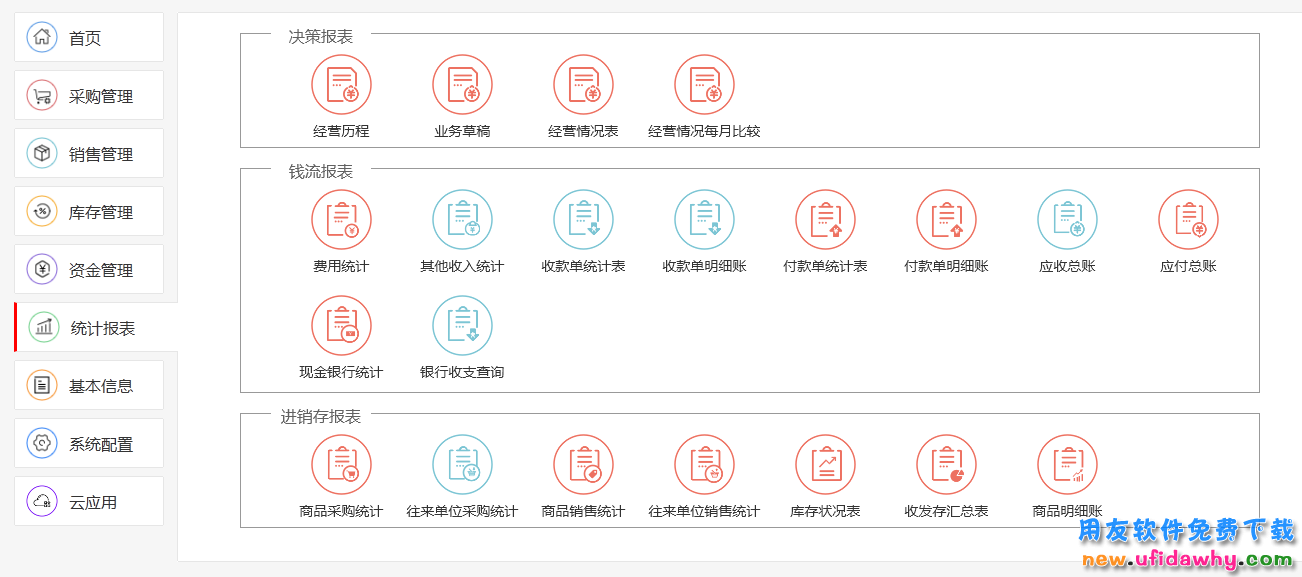Switch to 采购管理 in the sidebar
The height and width of the screenshot is (577, 1302).
(89, 96)
